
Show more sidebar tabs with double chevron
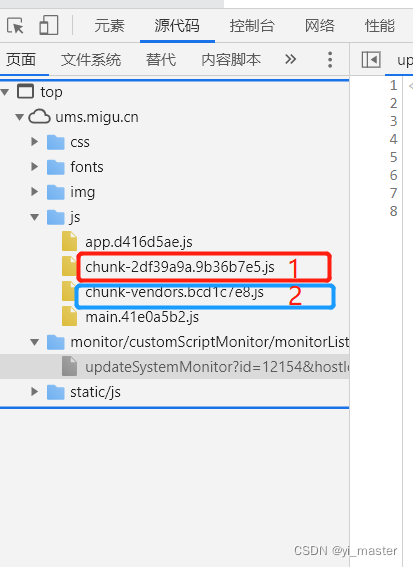point(290,59)
